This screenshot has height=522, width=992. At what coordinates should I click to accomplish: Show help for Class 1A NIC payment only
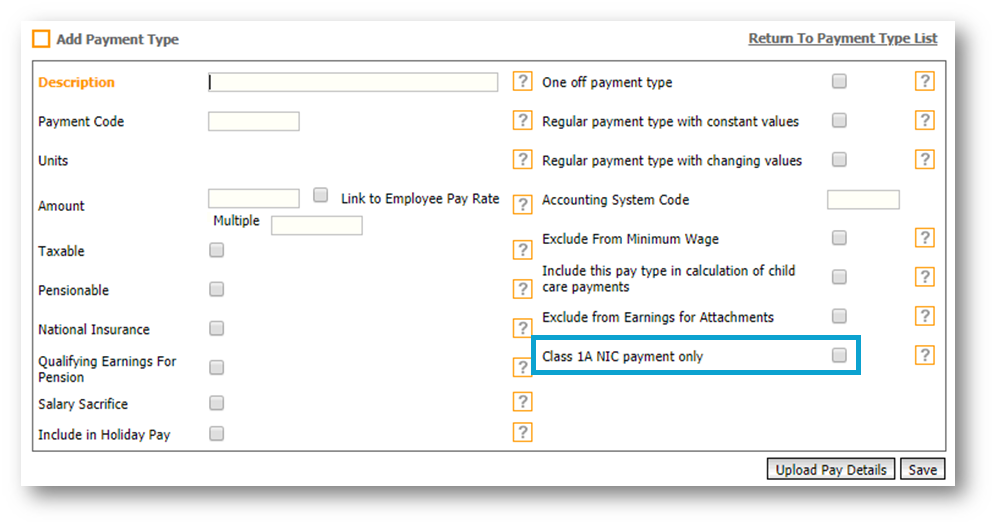click(924, 355)
